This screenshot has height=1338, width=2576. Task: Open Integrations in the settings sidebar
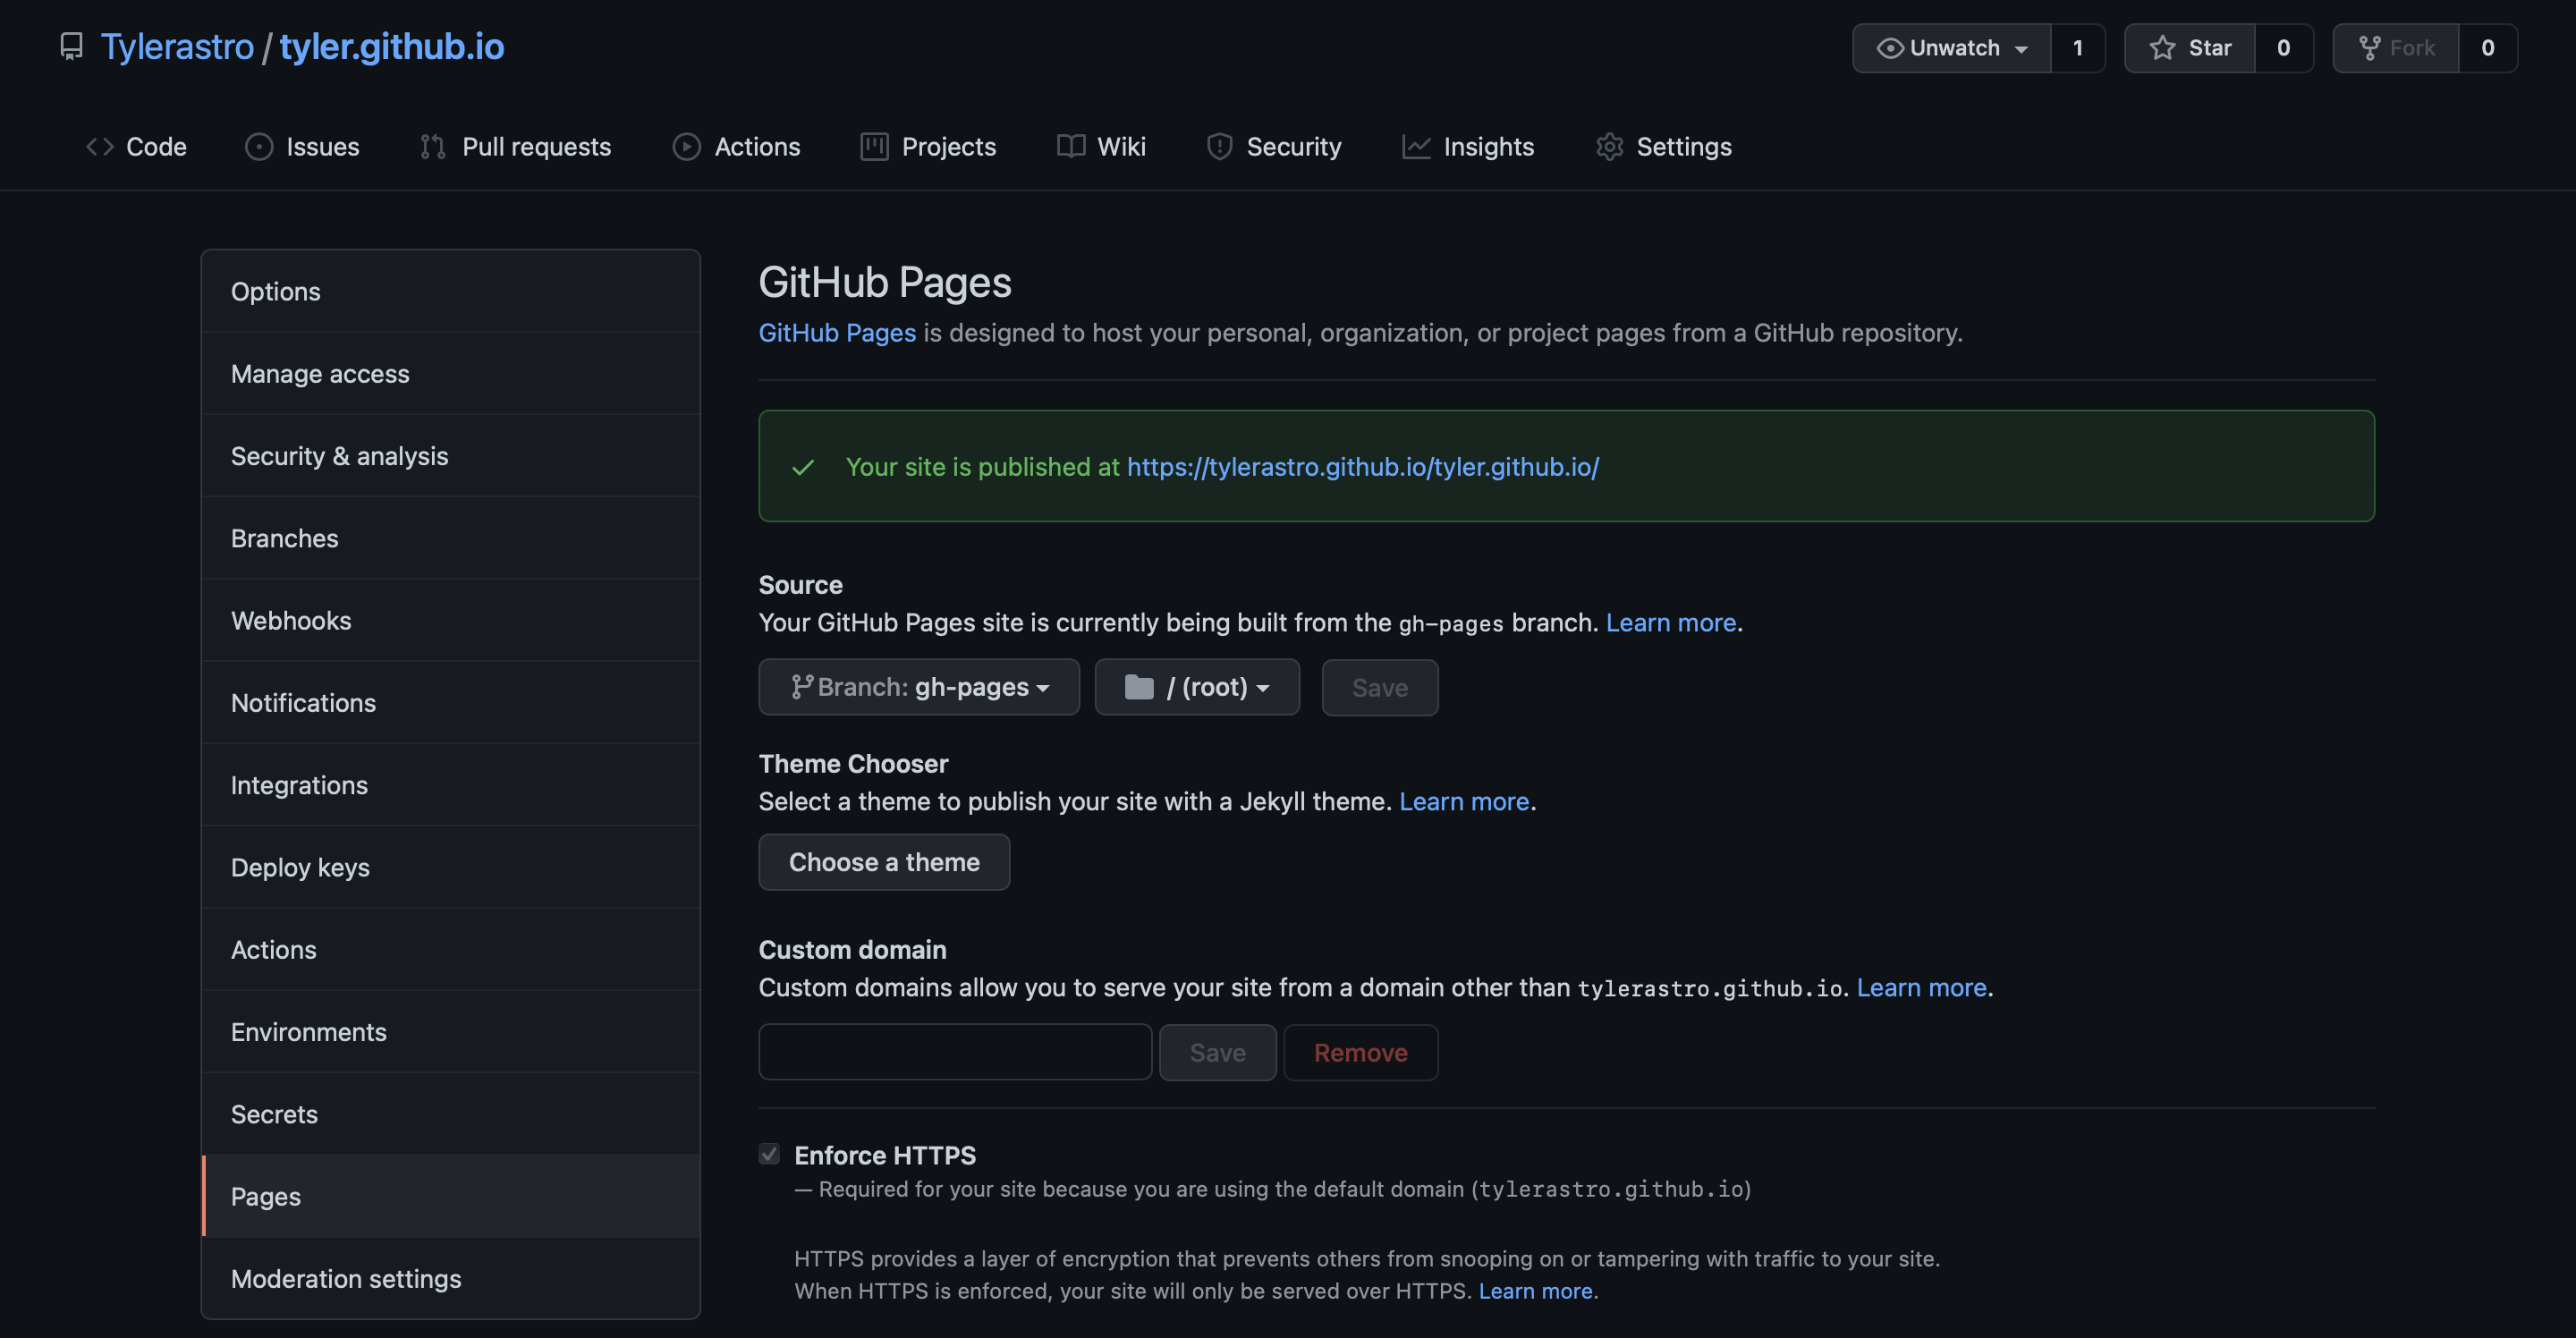point(451,785)
